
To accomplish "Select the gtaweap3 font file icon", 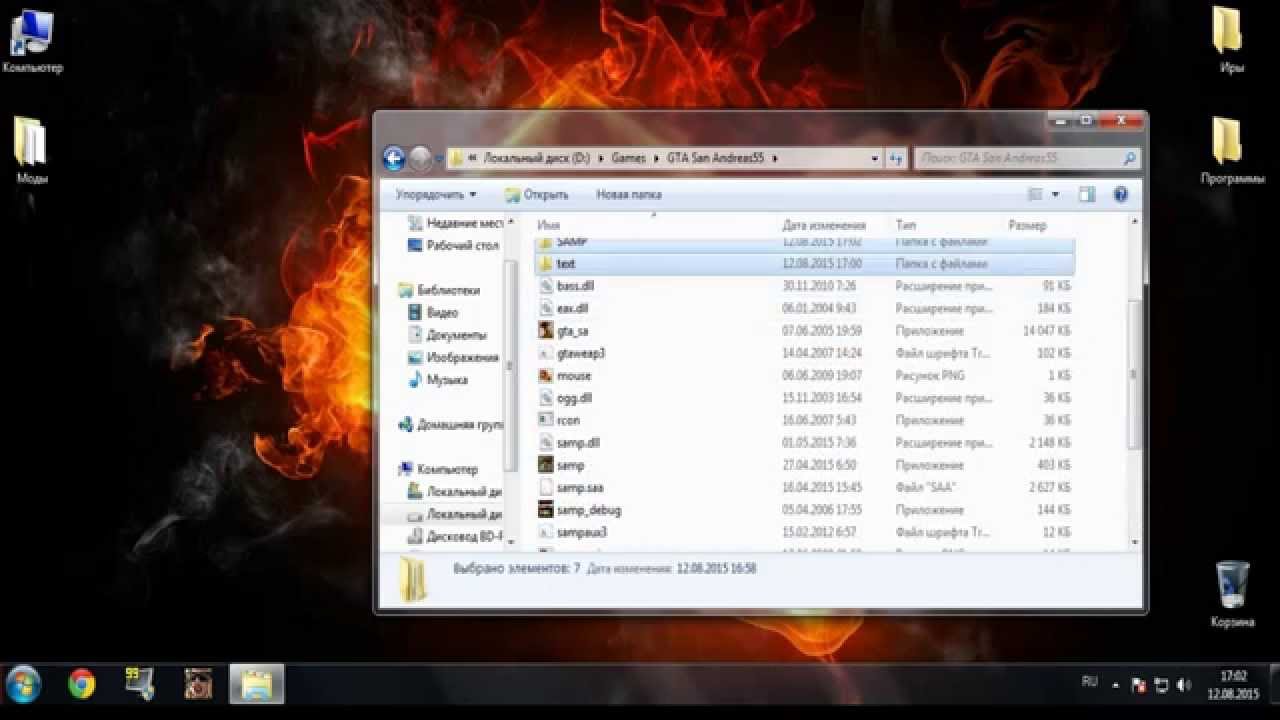I will click(x=546, y=353).
